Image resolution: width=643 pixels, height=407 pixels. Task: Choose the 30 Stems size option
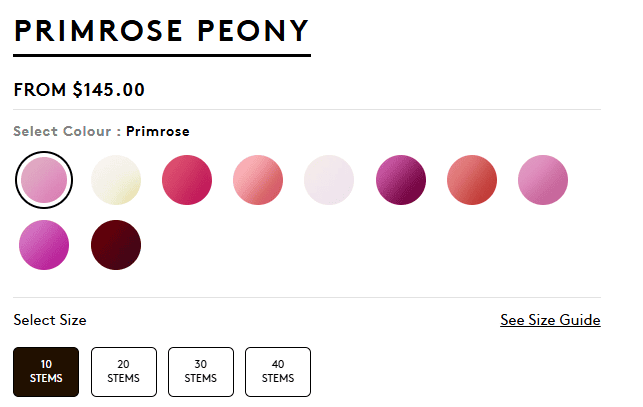pyautogui.click(x=201, y=372)
